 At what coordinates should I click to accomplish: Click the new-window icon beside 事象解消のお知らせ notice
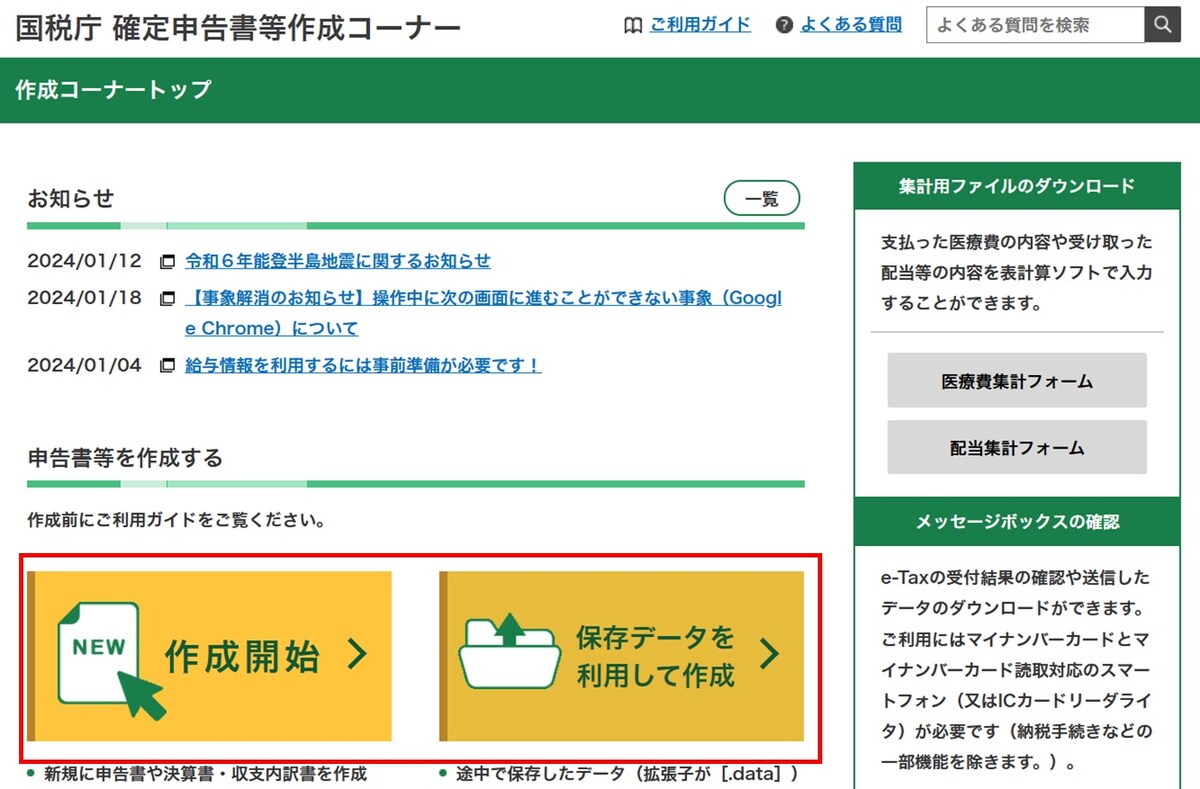[168, 298]
